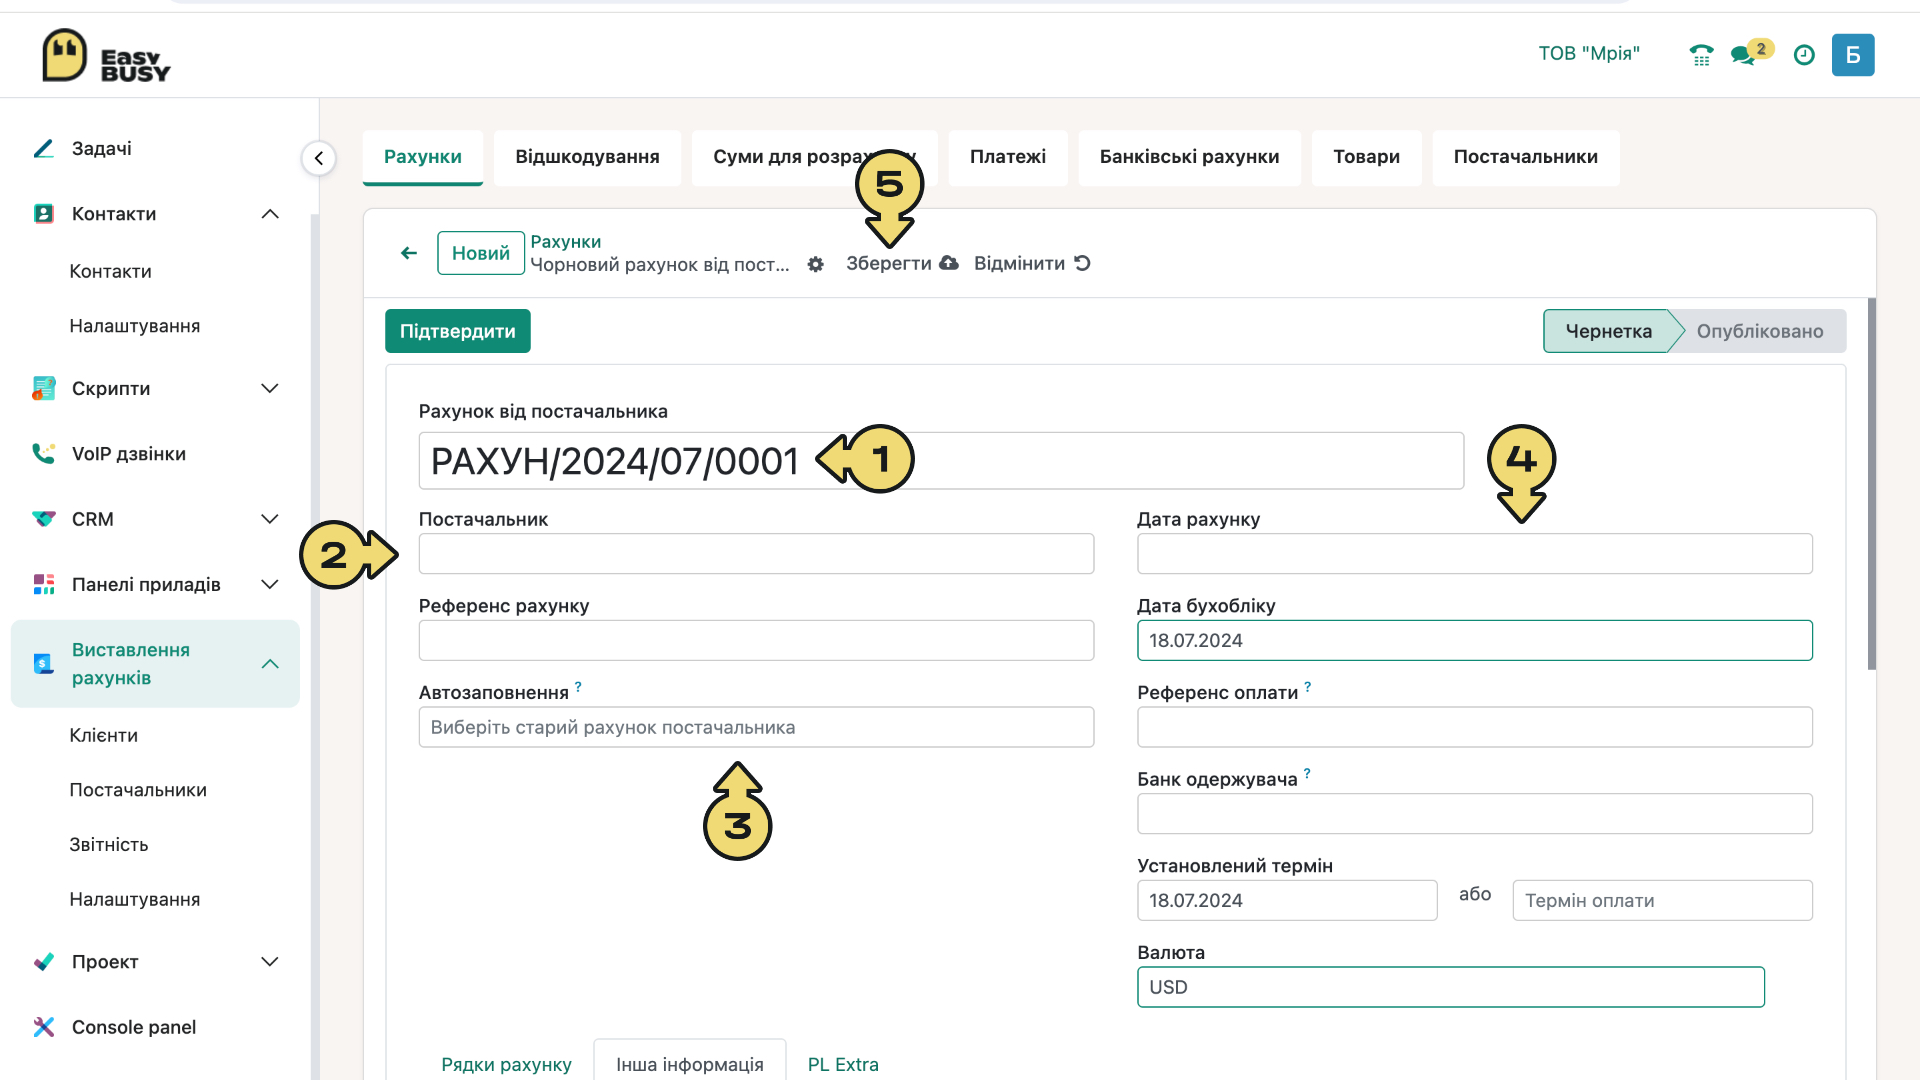Click the VoIP дзвінки phone icon
Screen dimensions: 1920x1080
[44, 454]
